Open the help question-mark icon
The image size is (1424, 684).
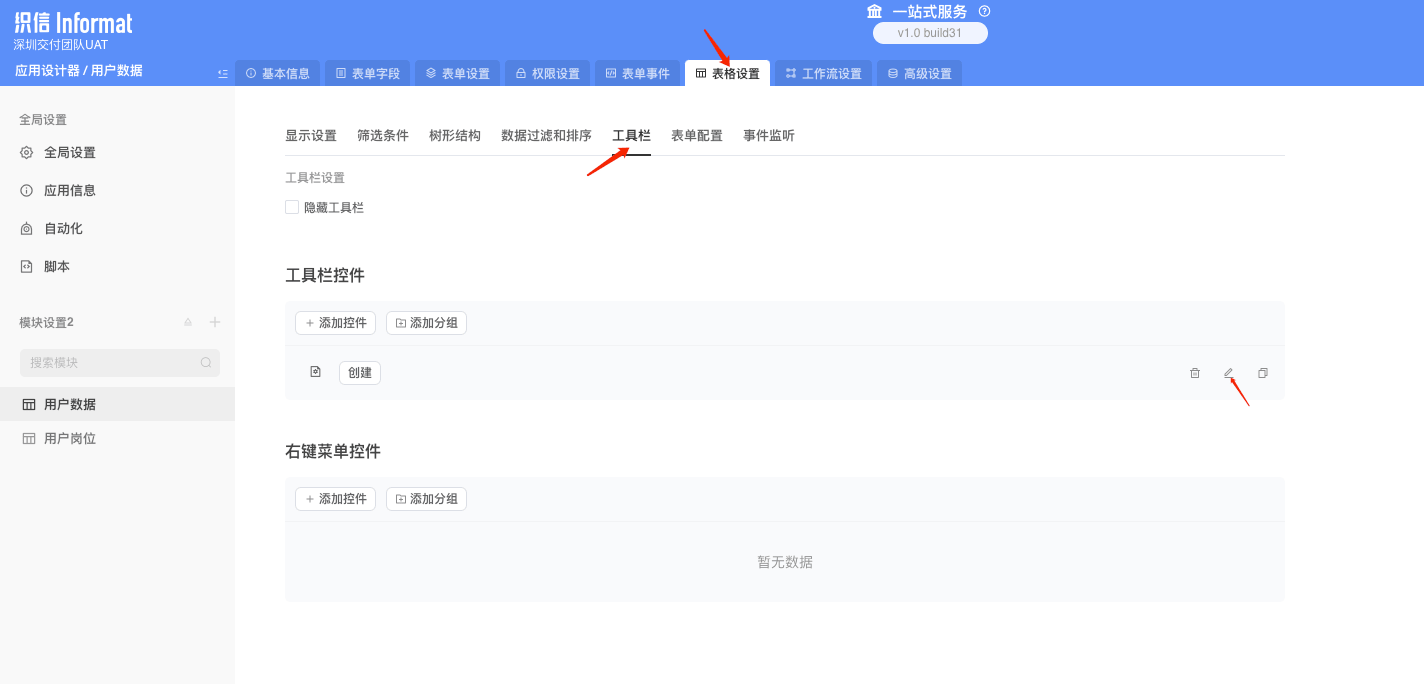pos(983,11)
